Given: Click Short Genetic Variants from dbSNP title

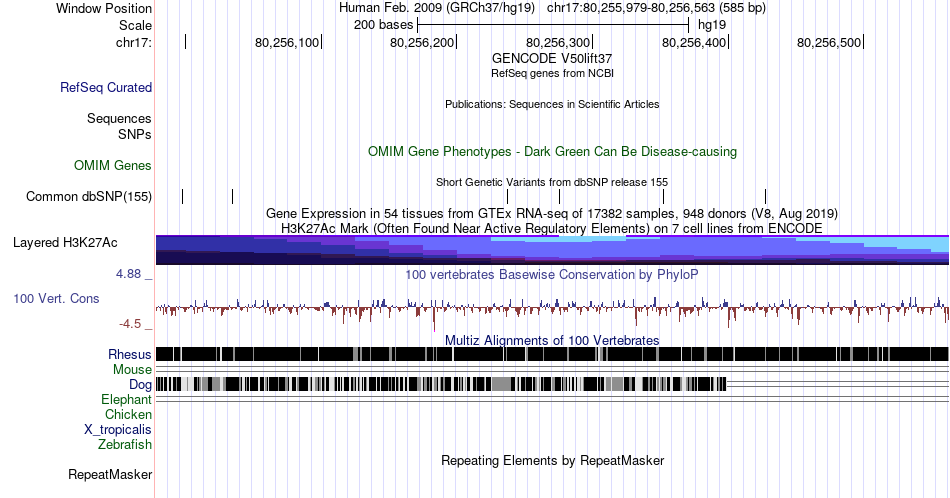Looking at the screenshot, I should (x=552, y=182).
